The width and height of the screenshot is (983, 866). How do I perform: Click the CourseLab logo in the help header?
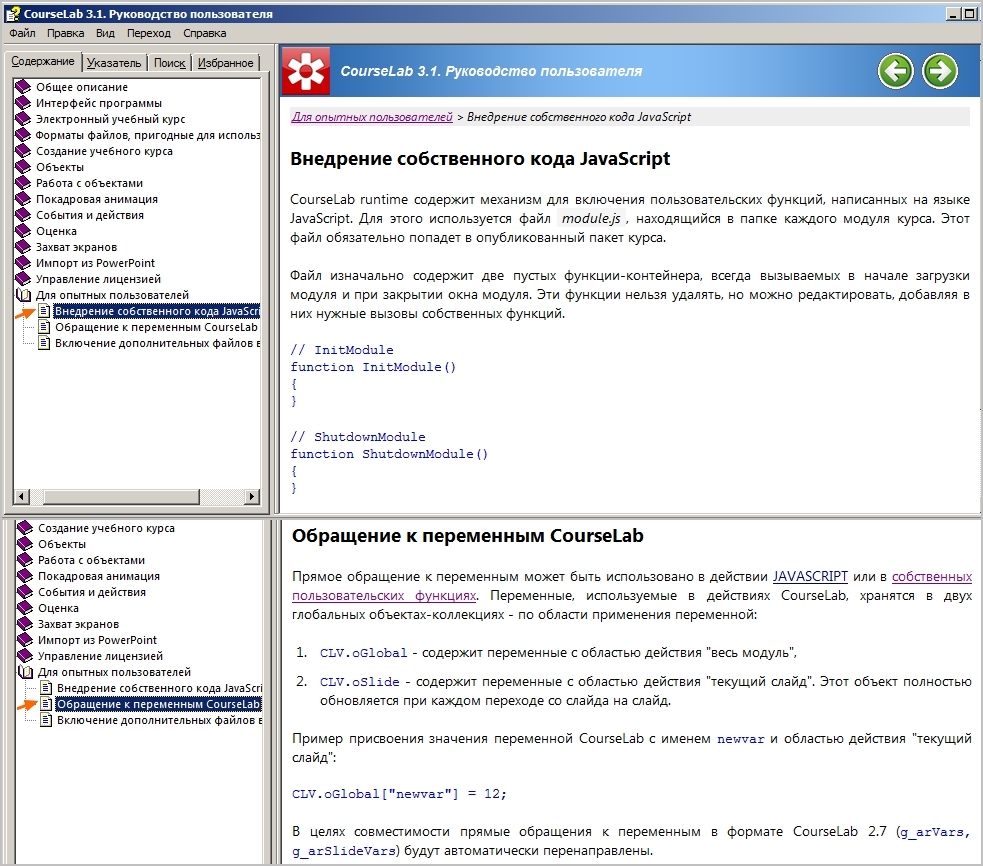[305, 70]
